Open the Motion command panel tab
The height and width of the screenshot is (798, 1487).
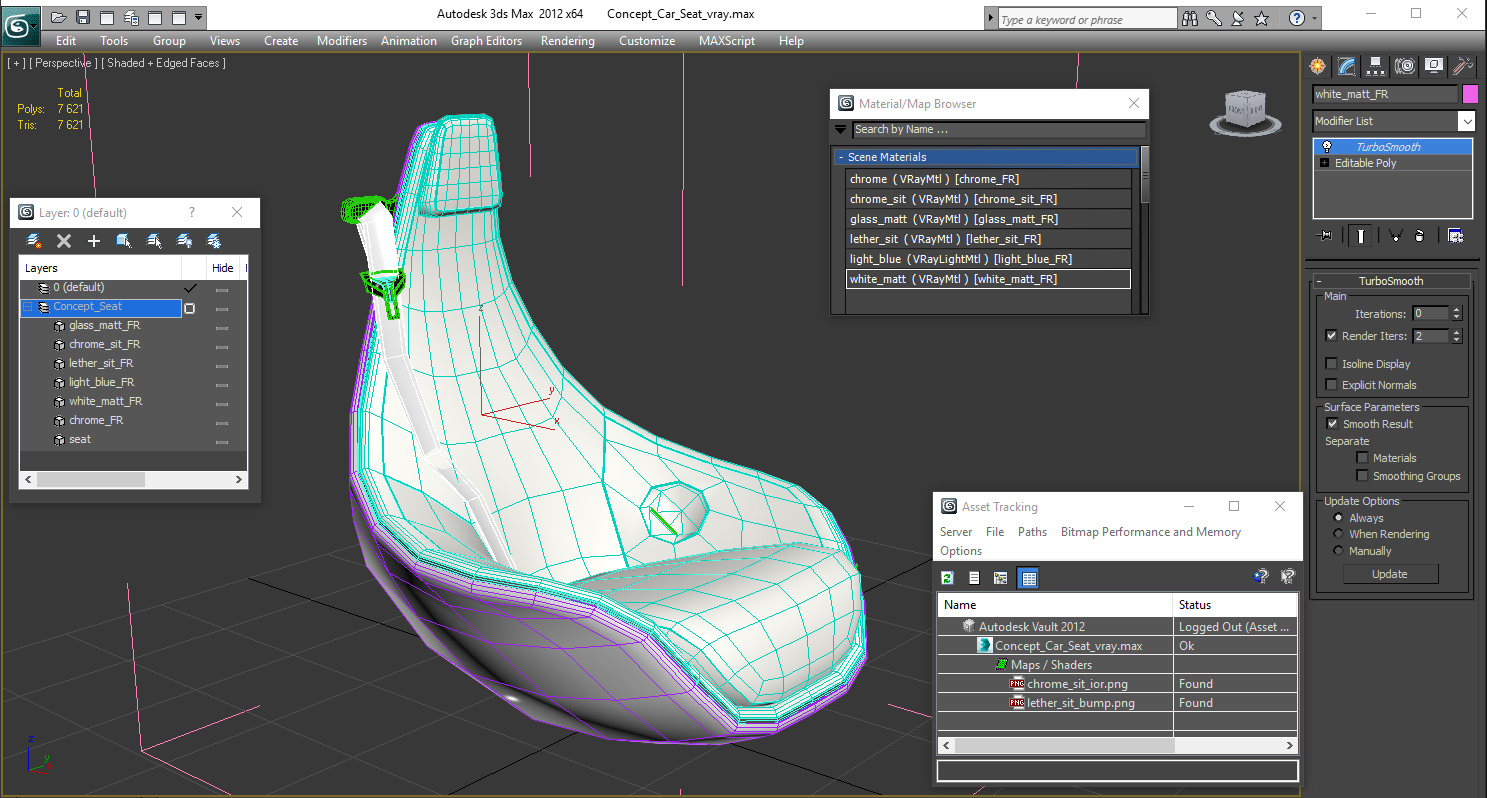pos(1405,66)
